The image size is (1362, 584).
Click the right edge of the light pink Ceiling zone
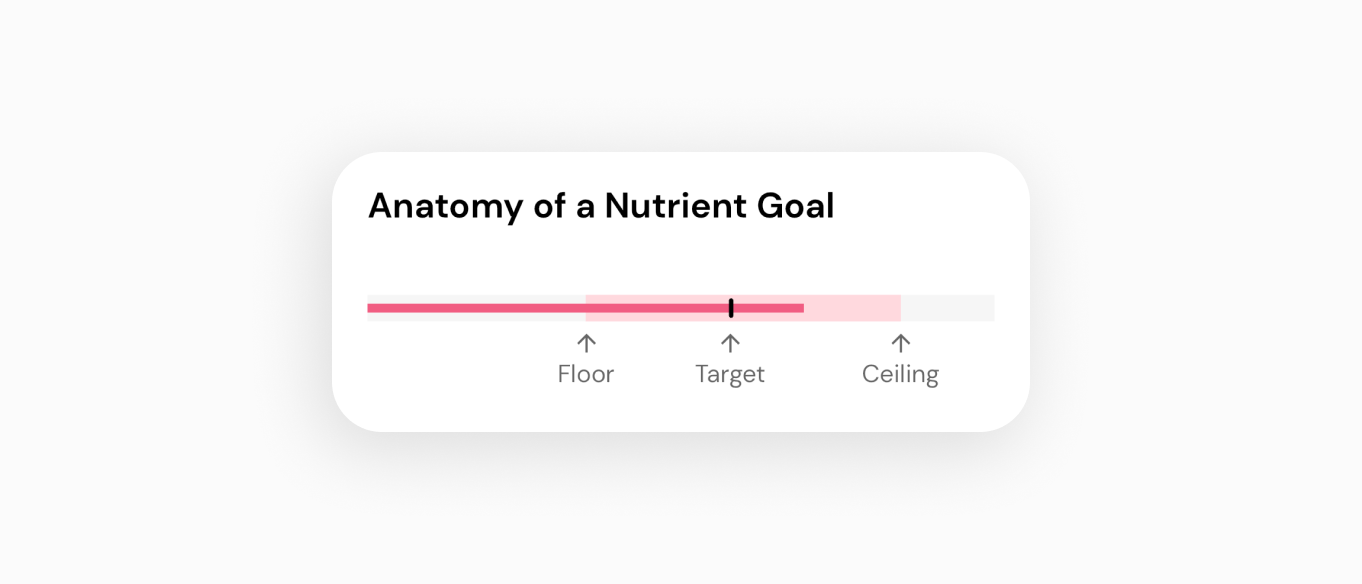pos(898,308)
